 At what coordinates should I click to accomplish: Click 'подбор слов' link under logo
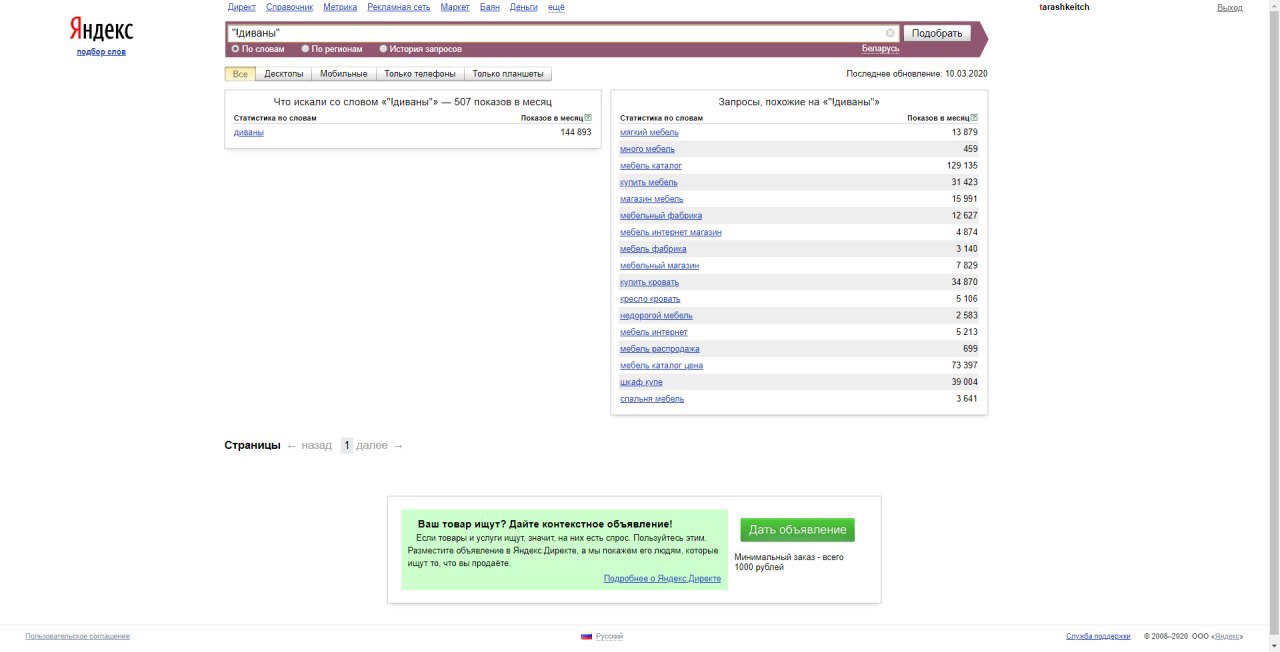click(101, 52)
